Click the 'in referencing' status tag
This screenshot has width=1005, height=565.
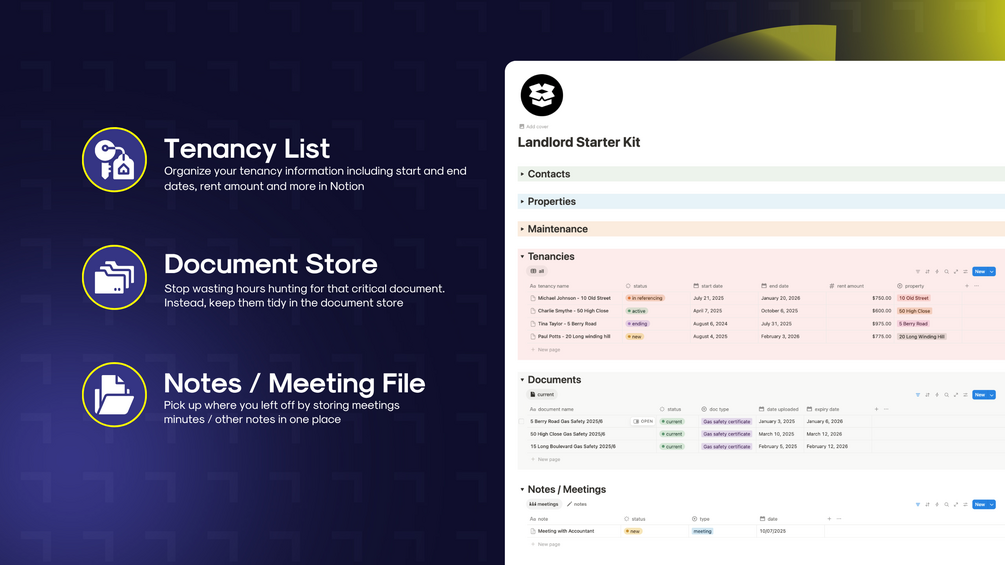tap(645, 298)
